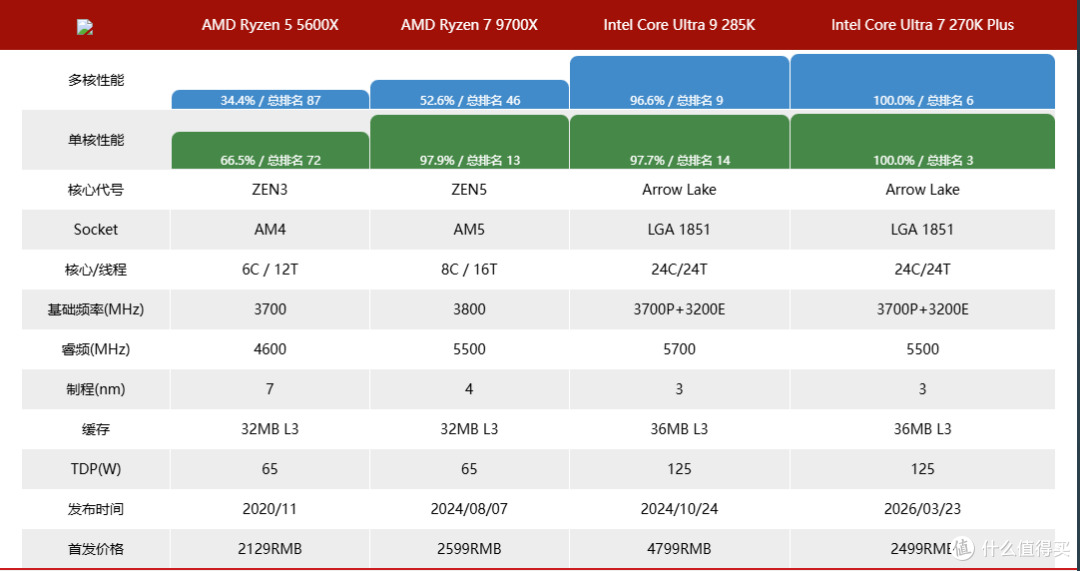Click the 单核性能 row label
Screen dimensions: 1080x571
point(96,140)
